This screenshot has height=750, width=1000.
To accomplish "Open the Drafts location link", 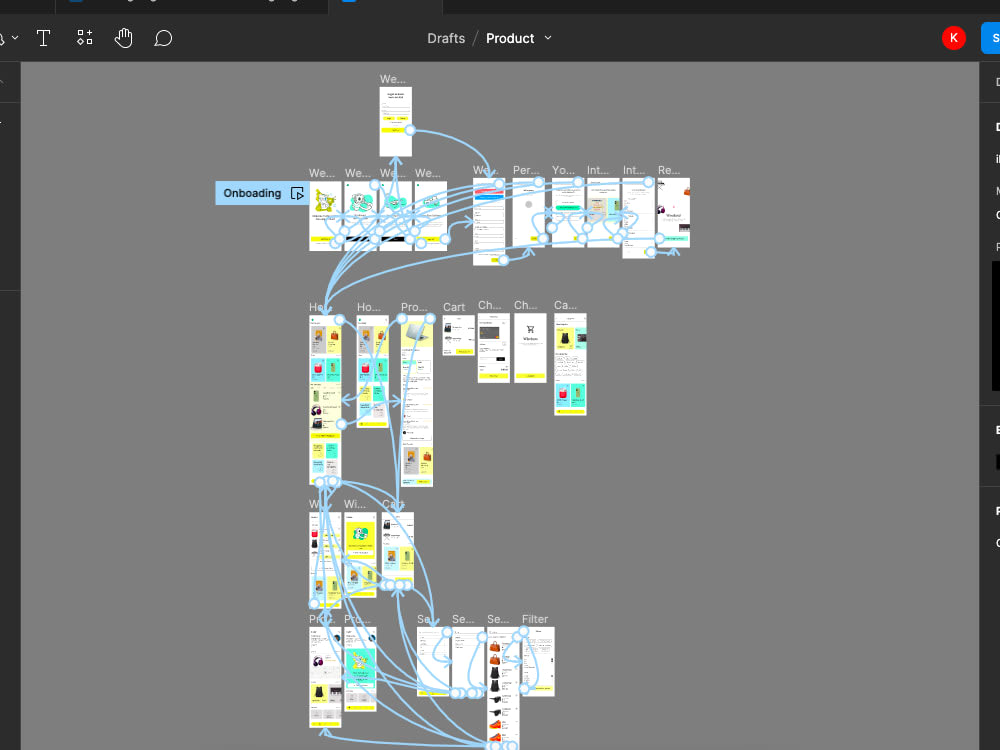I will (446, 38).
